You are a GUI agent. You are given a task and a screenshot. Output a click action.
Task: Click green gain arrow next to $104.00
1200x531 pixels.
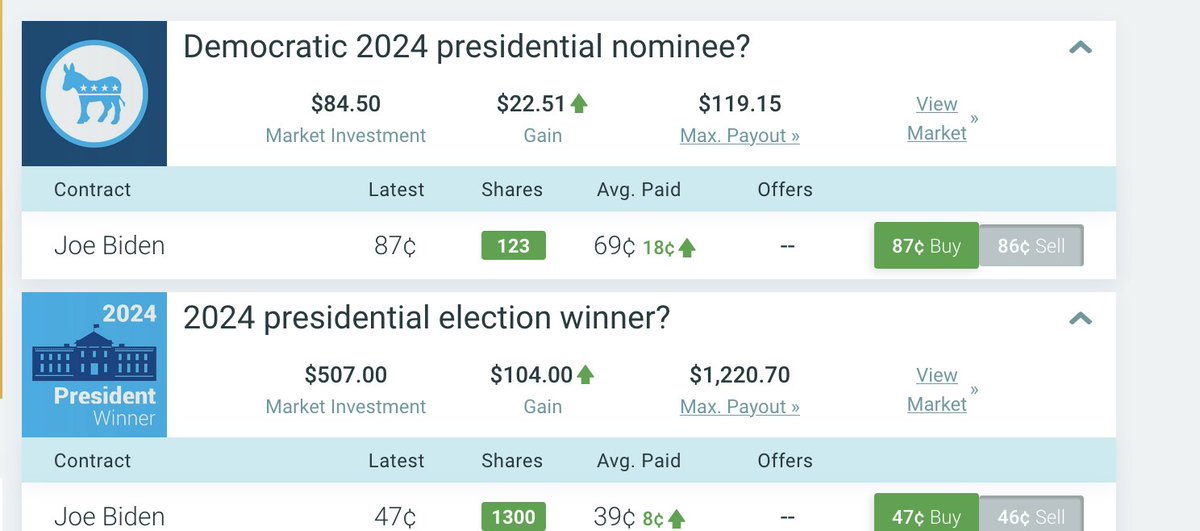[586, 375]
